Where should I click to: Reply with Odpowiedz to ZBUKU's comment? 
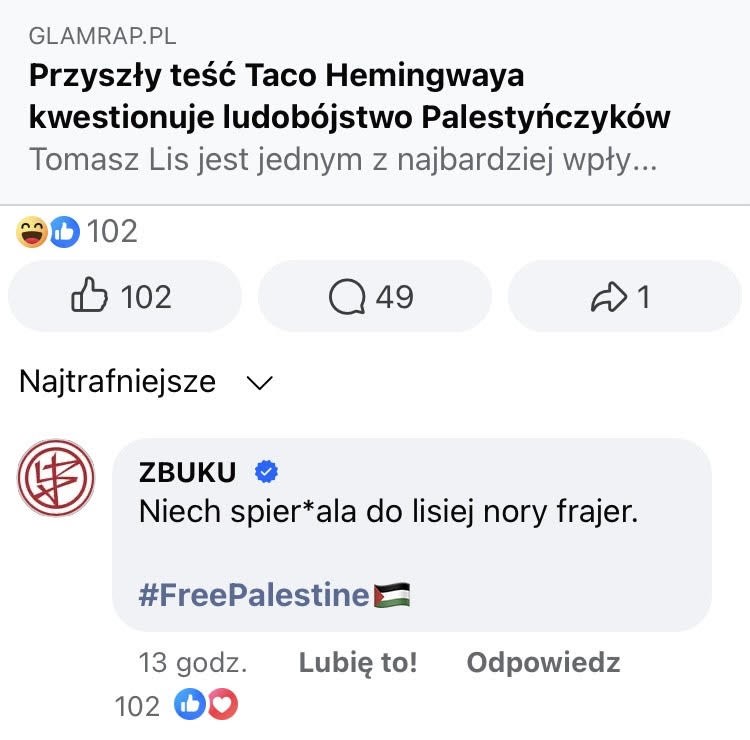tap(543, 662)
